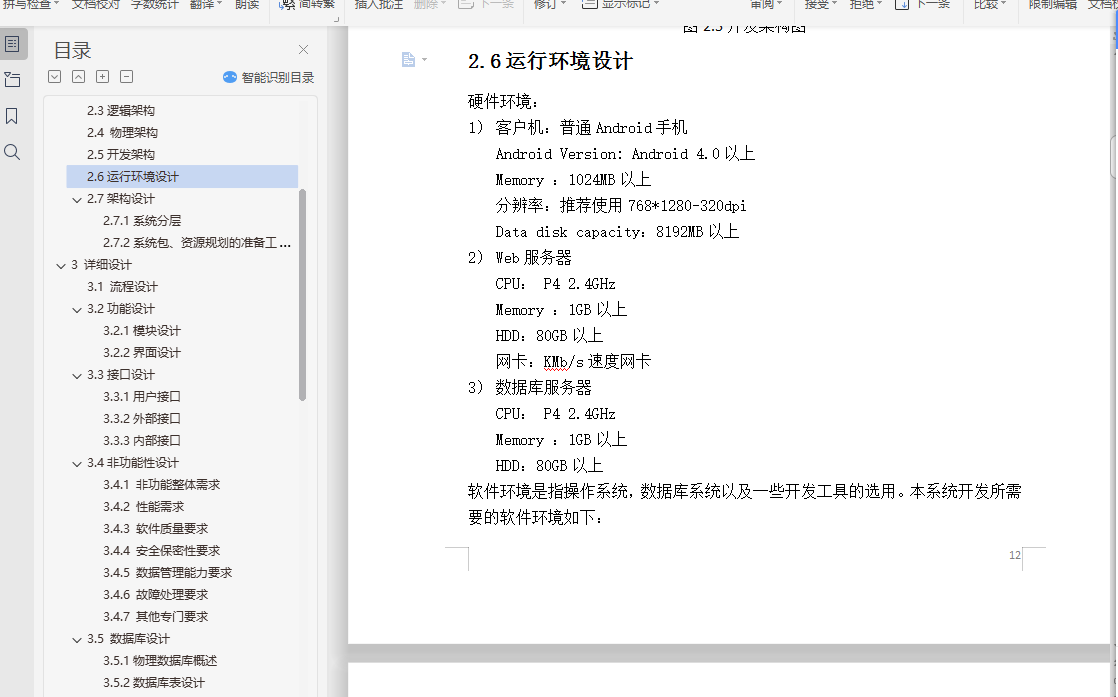Open the bookmark pane icon in sidebar
This screenshot has height=697, width=1118.
coord(12,116)
